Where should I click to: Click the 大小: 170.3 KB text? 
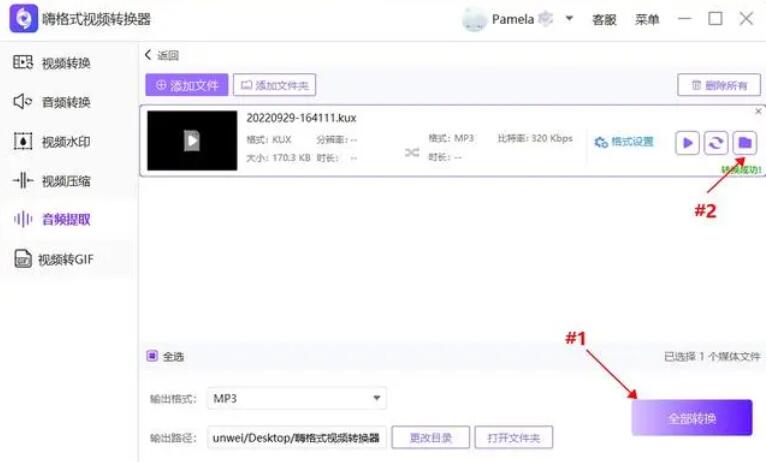[278, 158]
